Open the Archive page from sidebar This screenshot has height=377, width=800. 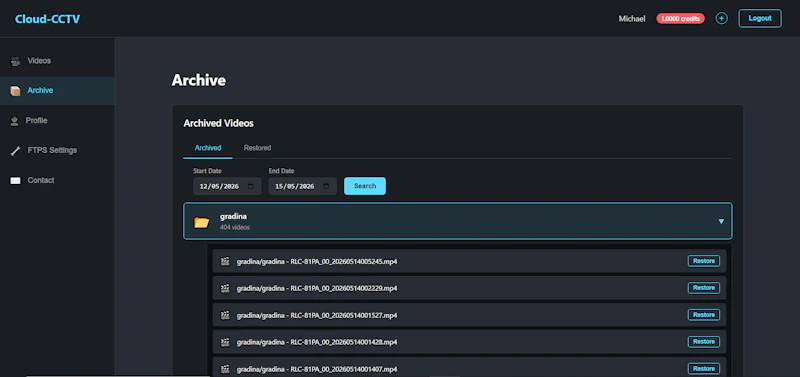click(x=57, y=91)
